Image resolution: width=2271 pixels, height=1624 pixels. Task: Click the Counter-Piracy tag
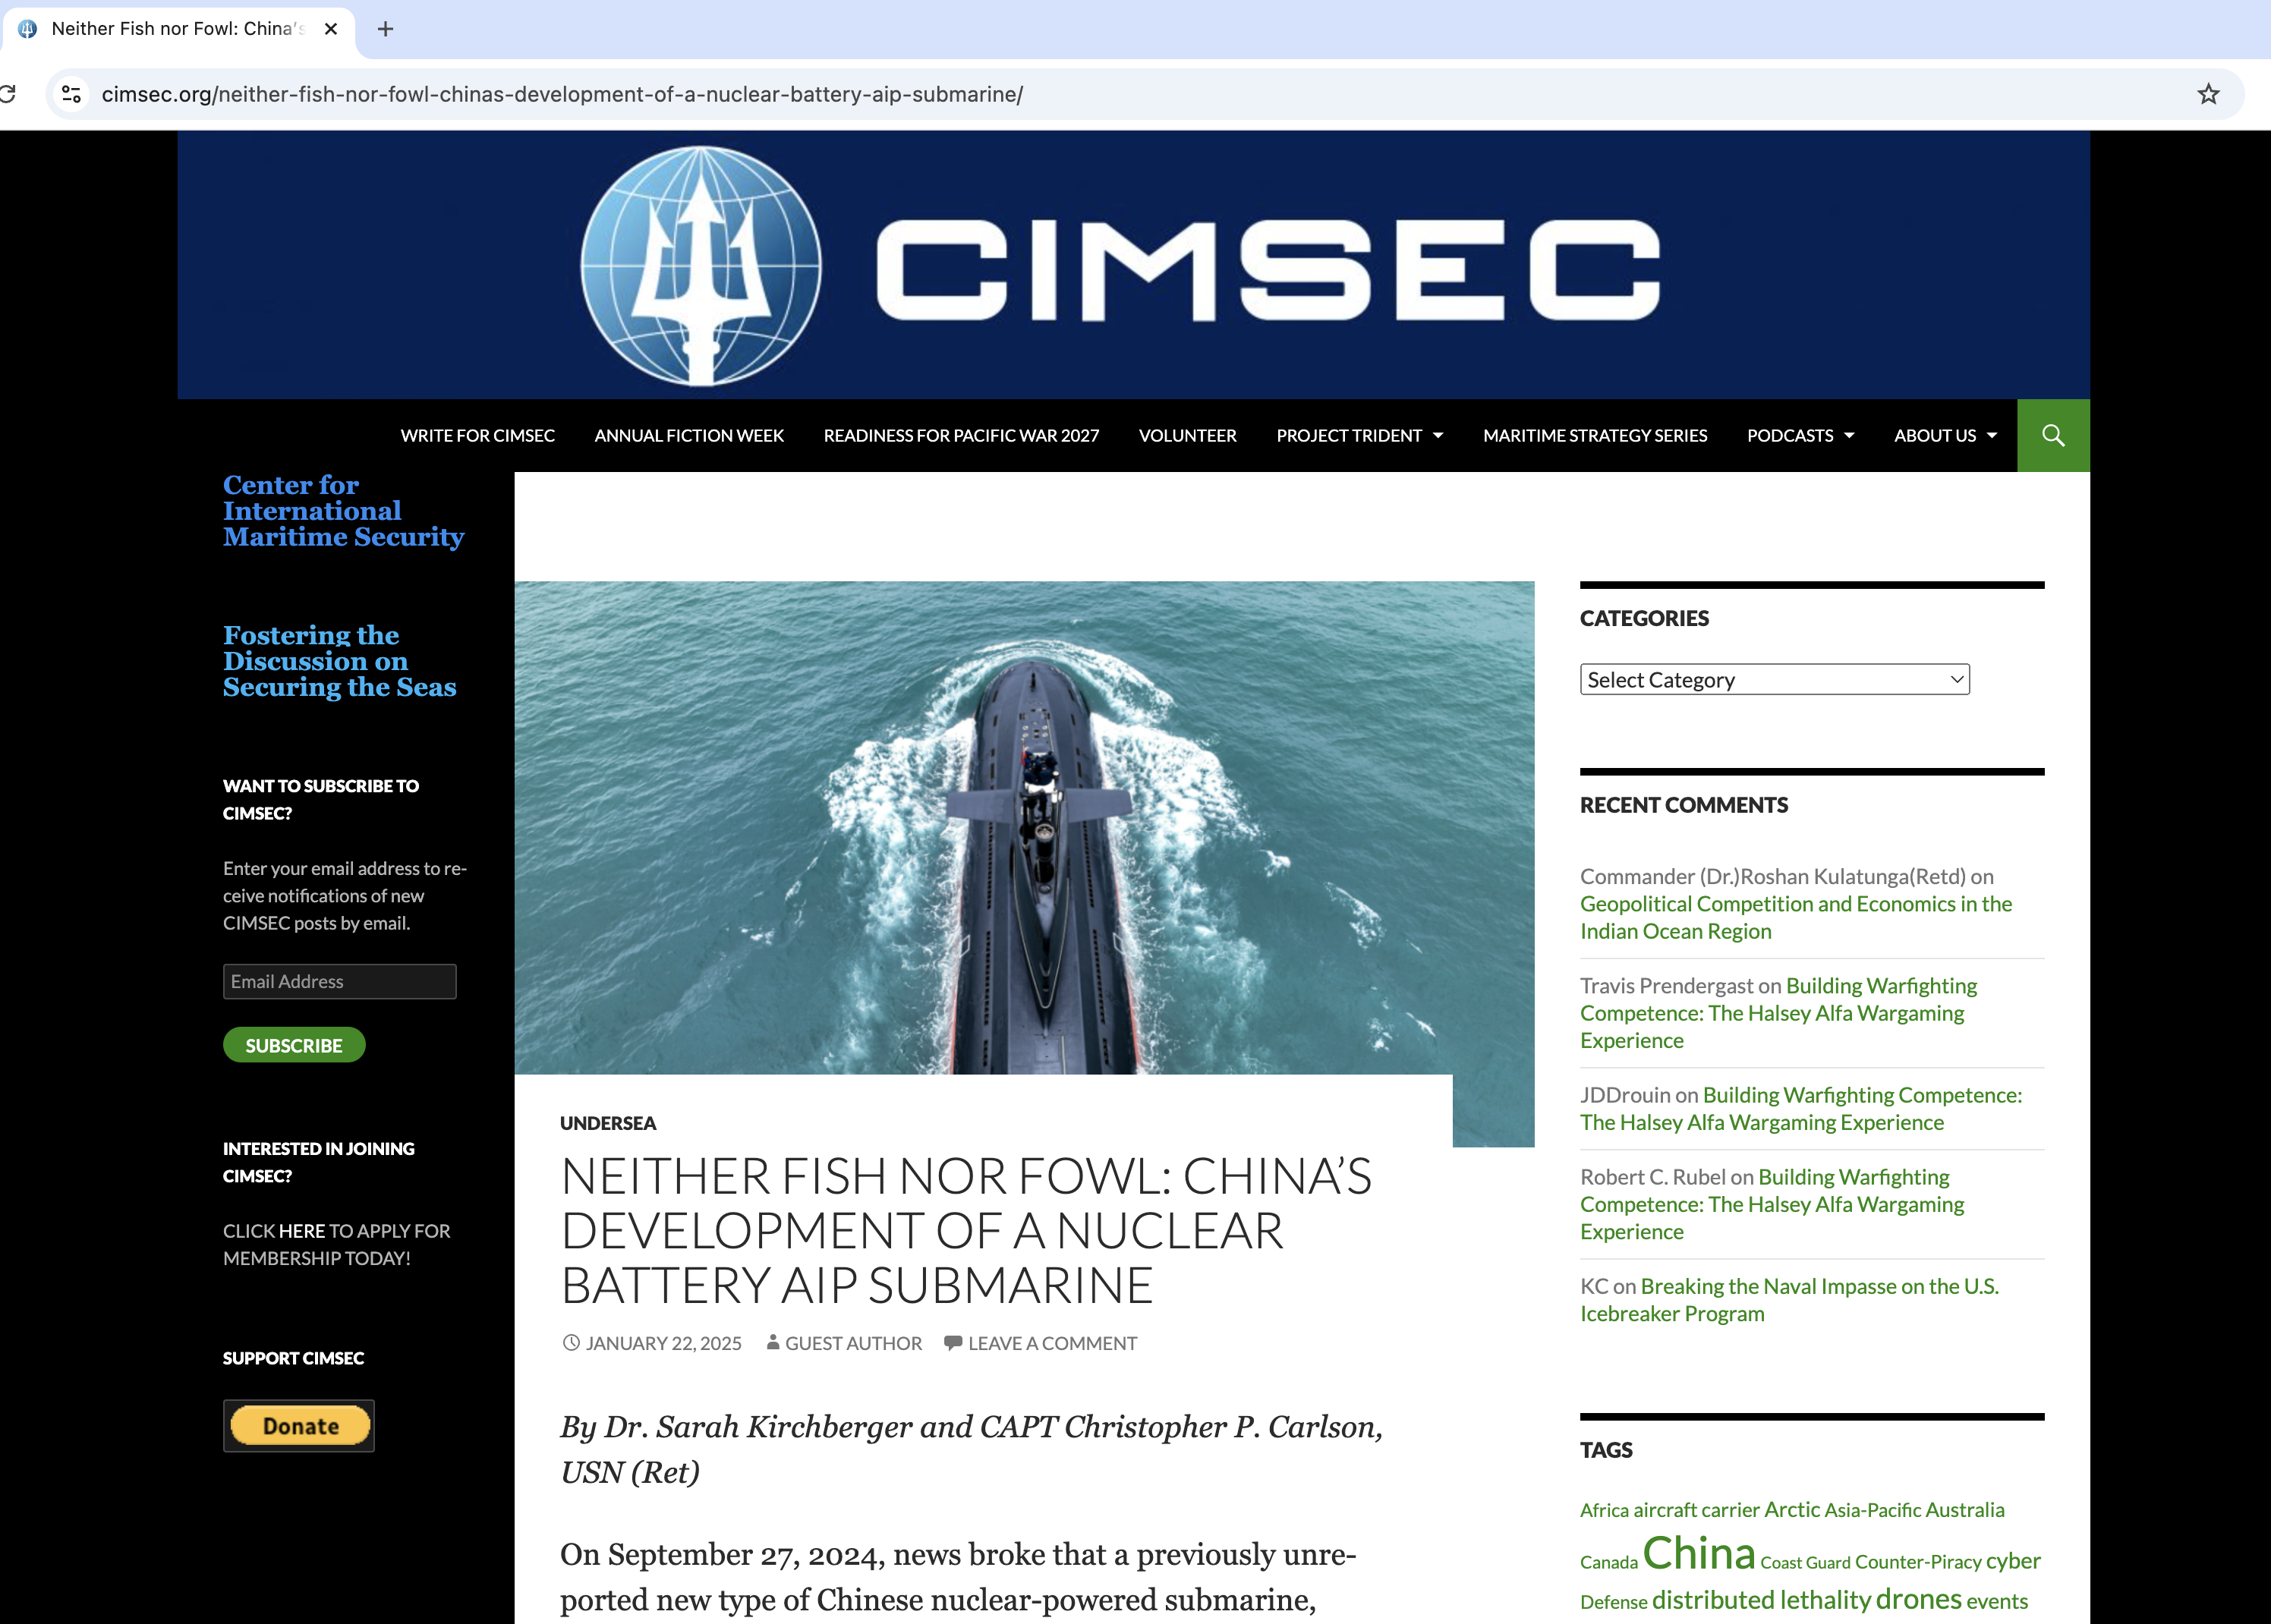(1918, 1562)
